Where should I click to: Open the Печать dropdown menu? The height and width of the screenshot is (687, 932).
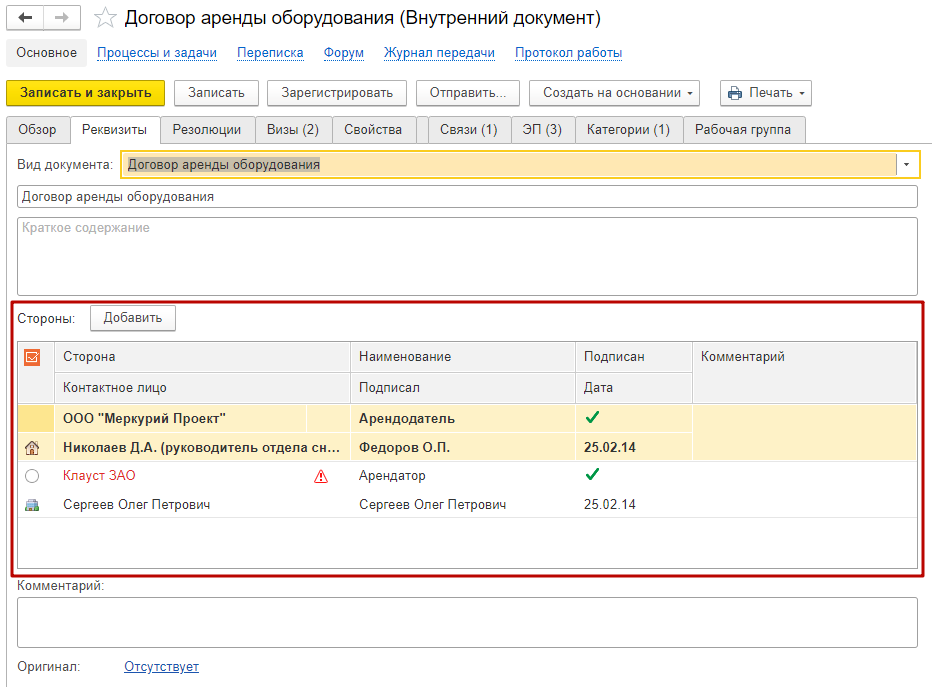[765, 93]
